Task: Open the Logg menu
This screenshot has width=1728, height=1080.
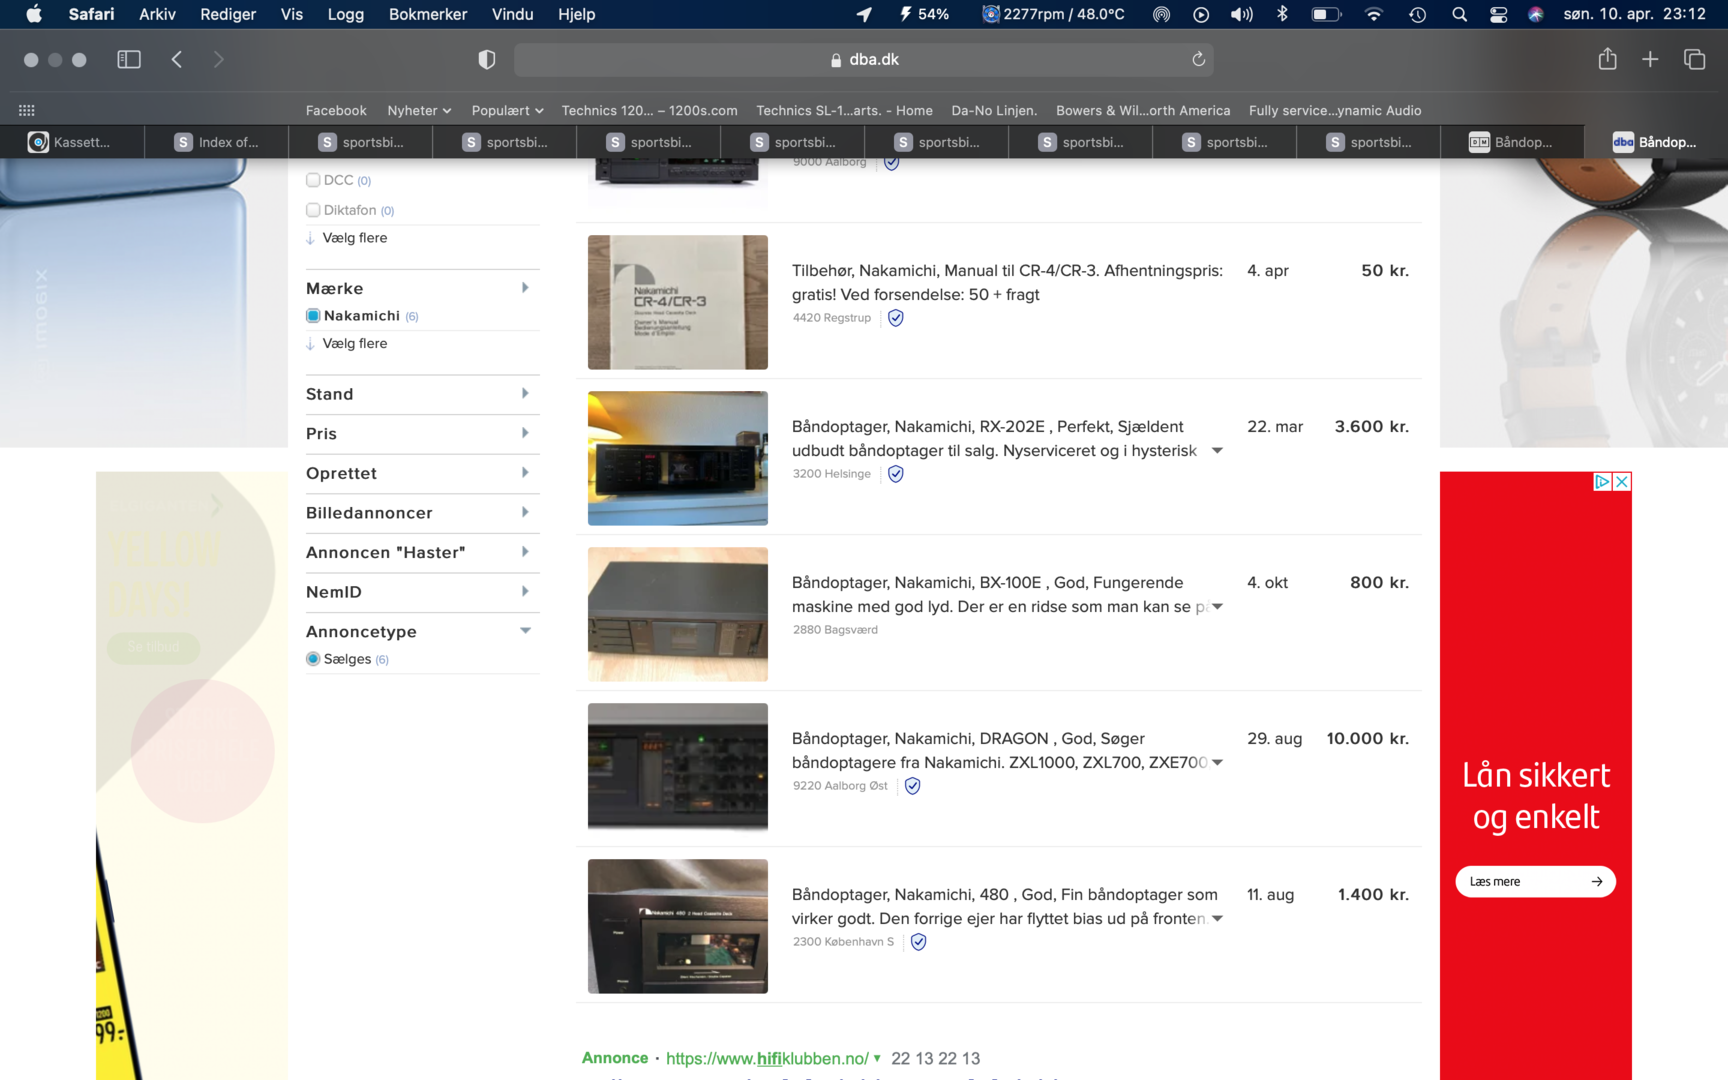Action: [x=346, y=14]
